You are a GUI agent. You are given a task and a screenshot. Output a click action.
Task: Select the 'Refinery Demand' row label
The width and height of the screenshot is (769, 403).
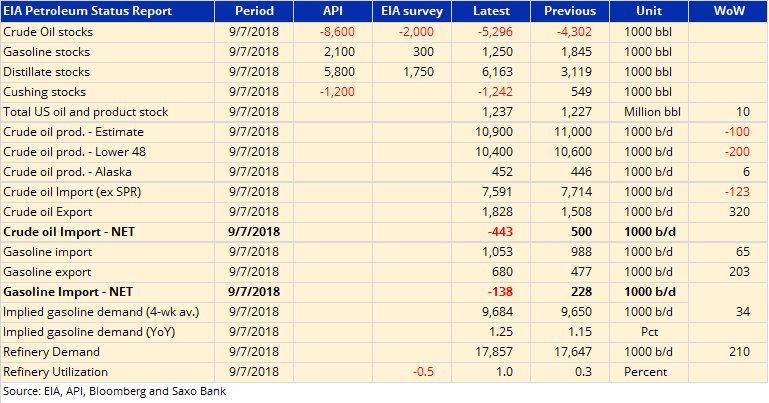pyautogui.click(x=51, y=352)
